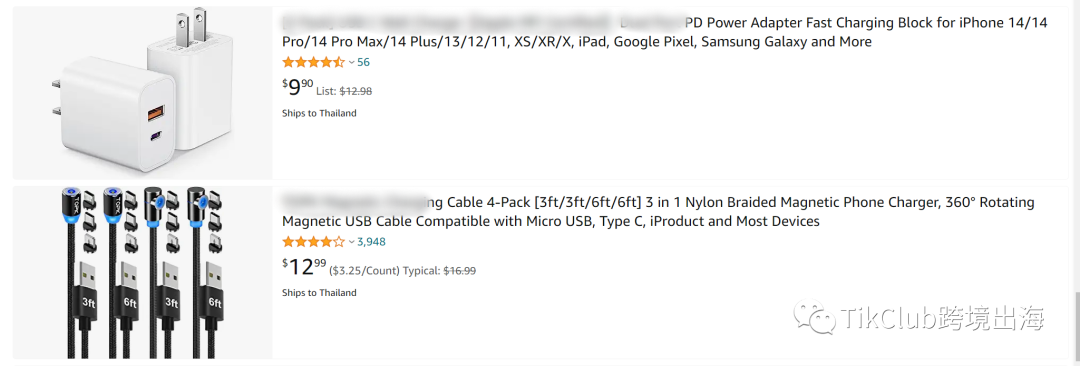Open the PD Power Adapter Fast Charging Block title
The image size is (1080, 366).
[665, 32]
